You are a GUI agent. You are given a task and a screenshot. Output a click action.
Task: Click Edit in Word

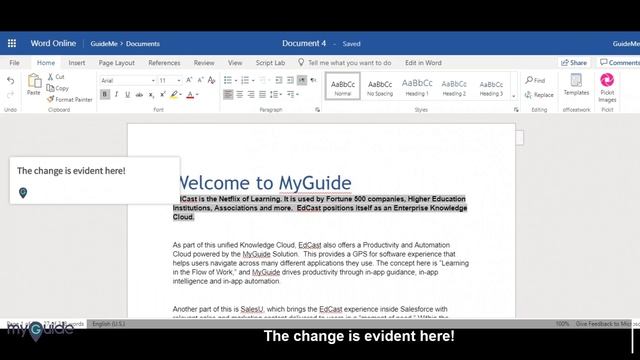pyautogui.click(x=423, y=63)
